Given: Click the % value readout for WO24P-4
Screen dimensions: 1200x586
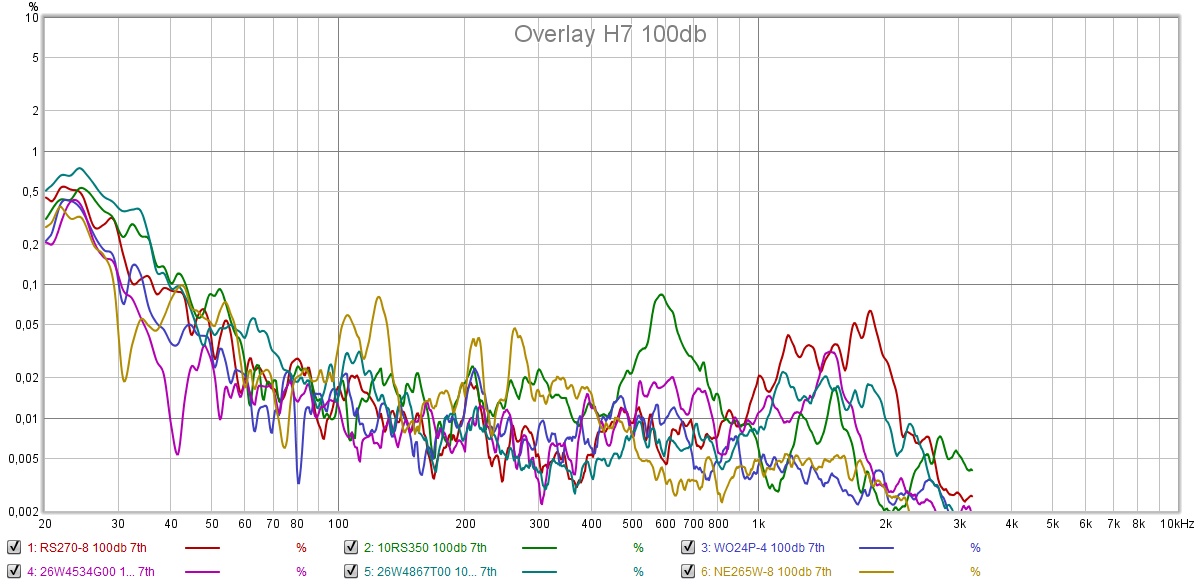Looking at the screenshot, I should (975, 548).
